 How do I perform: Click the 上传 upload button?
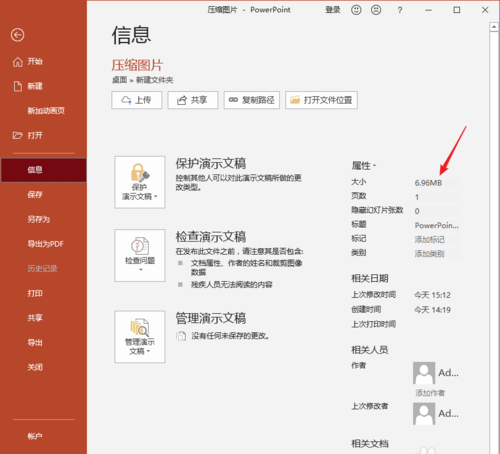(137, 100)
